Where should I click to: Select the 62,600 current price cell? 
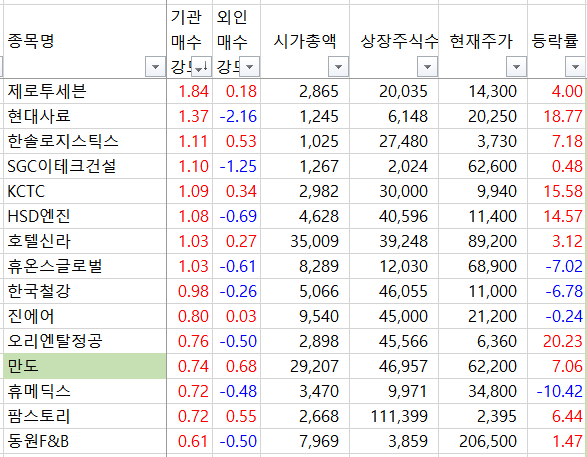[483, 166]
